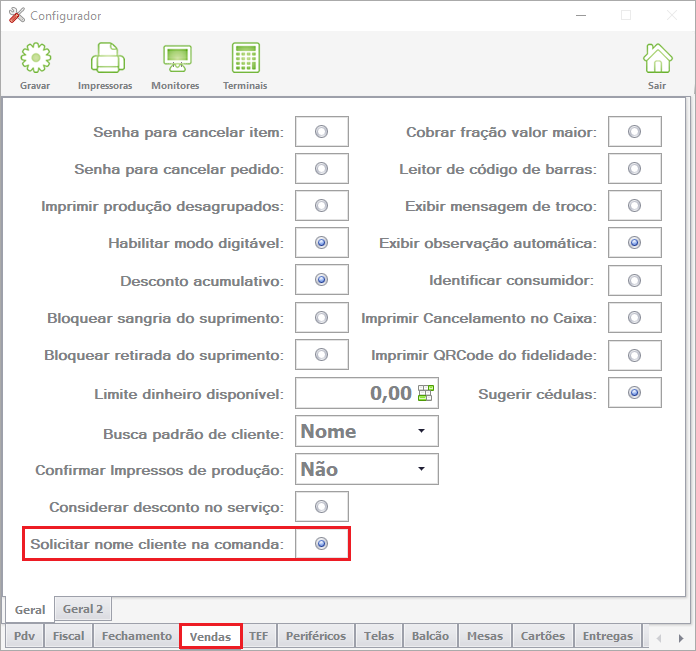Click the Configurador tools icon in title bar
Image resolution: width=696 pixels, height=651 pixels.
17,16
